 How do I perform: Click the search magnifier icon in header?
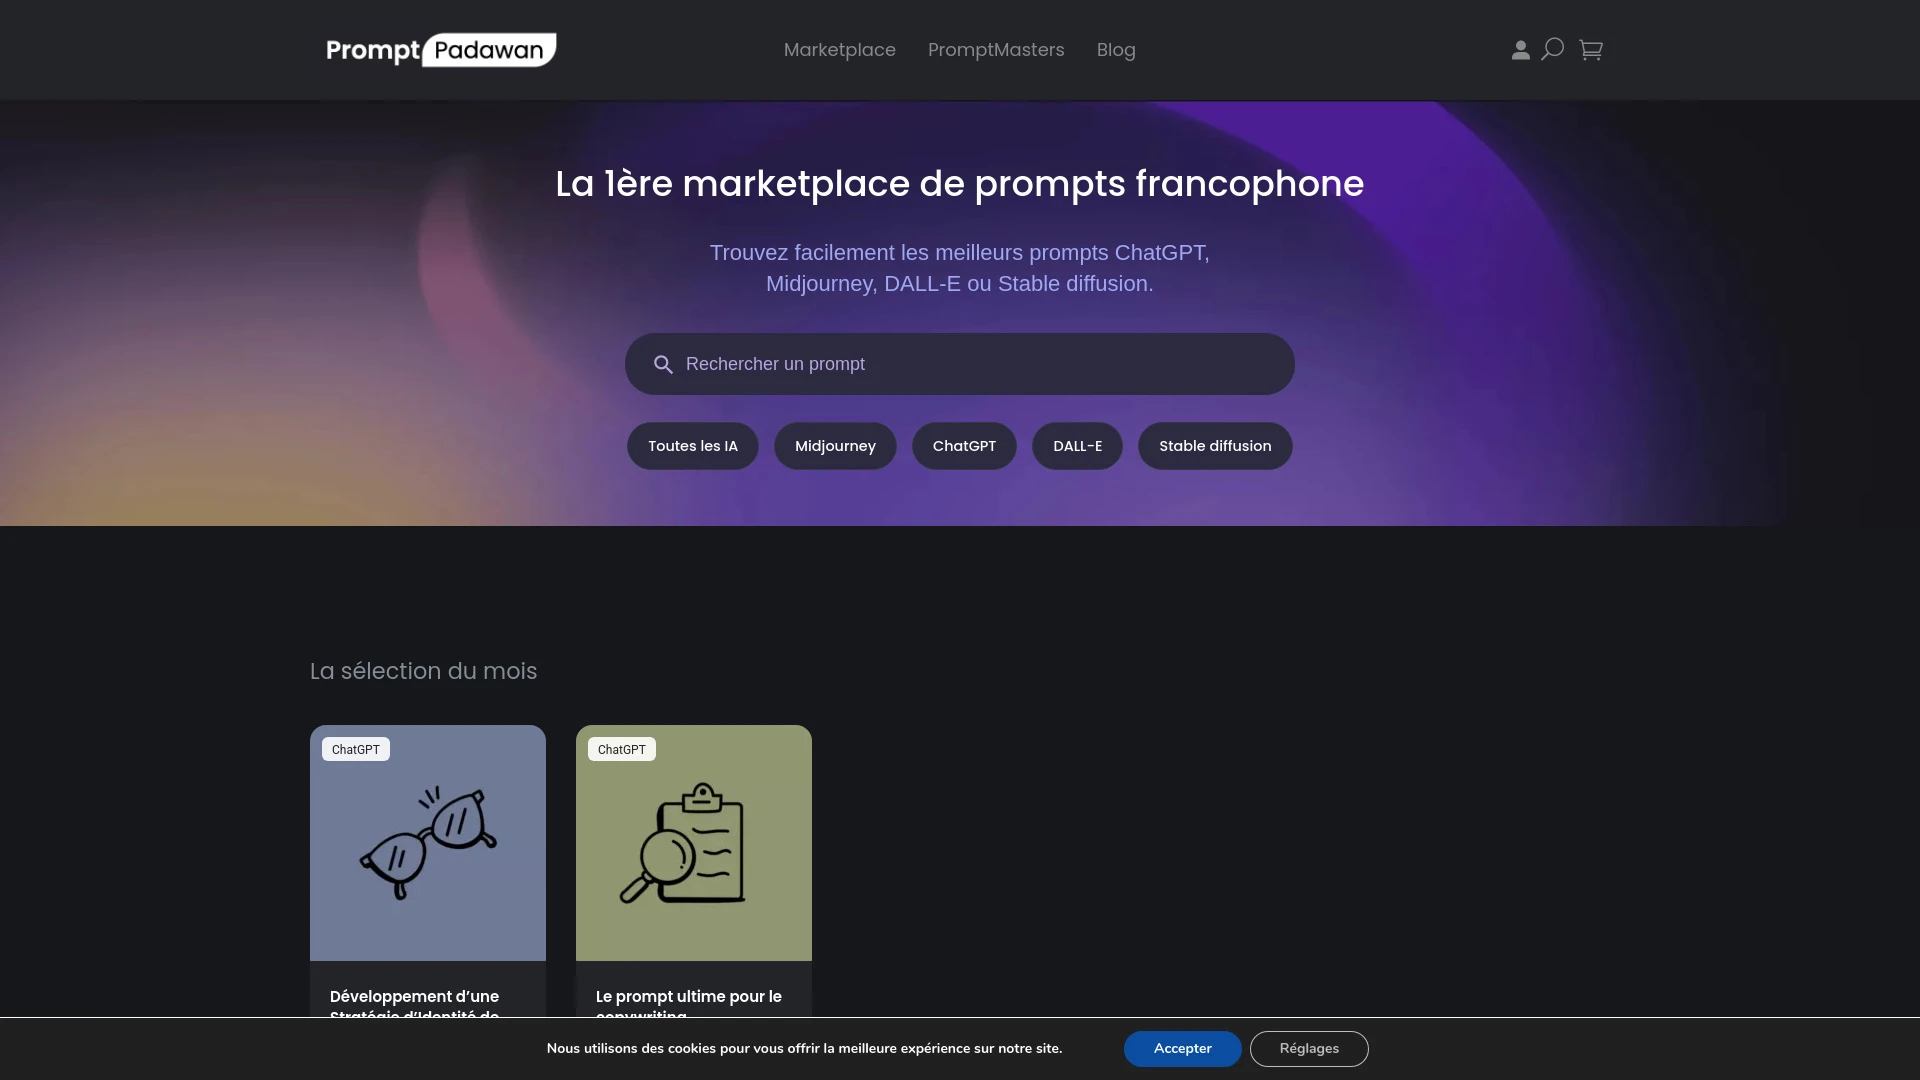[x=1552, y=49]
